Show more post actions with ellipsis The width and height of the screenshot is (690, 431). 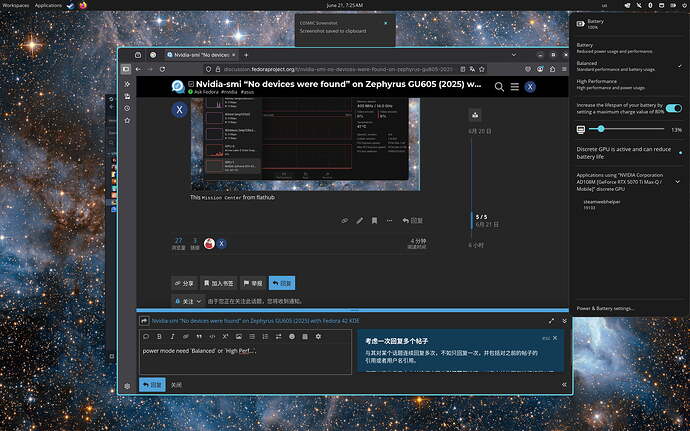[x=389, y=221]
